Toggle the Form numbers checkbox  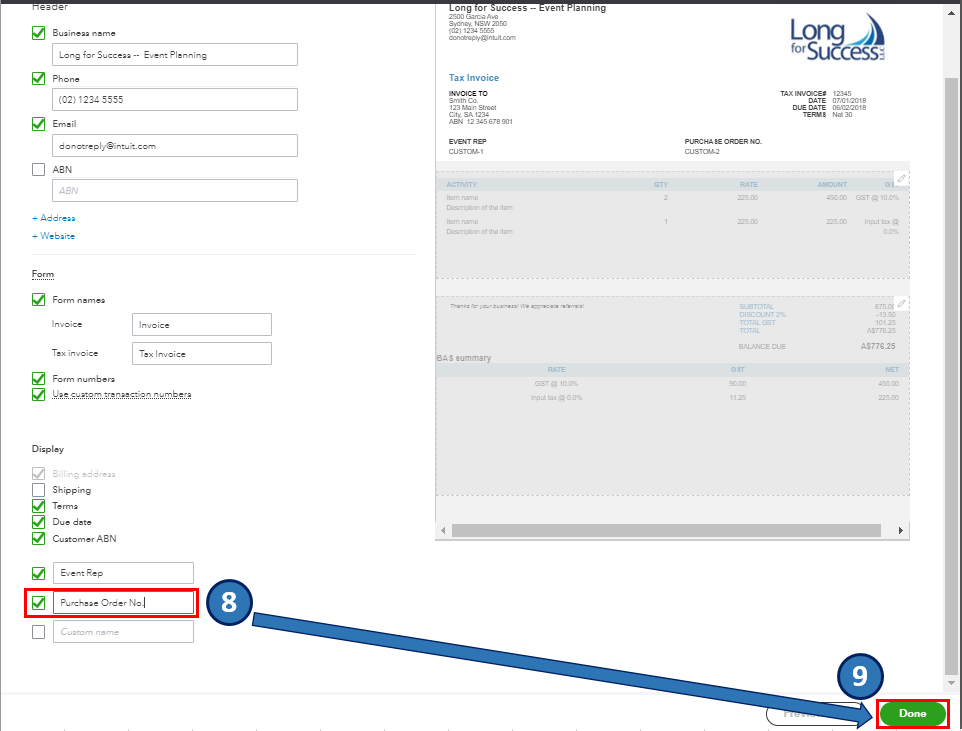(39, 379)
